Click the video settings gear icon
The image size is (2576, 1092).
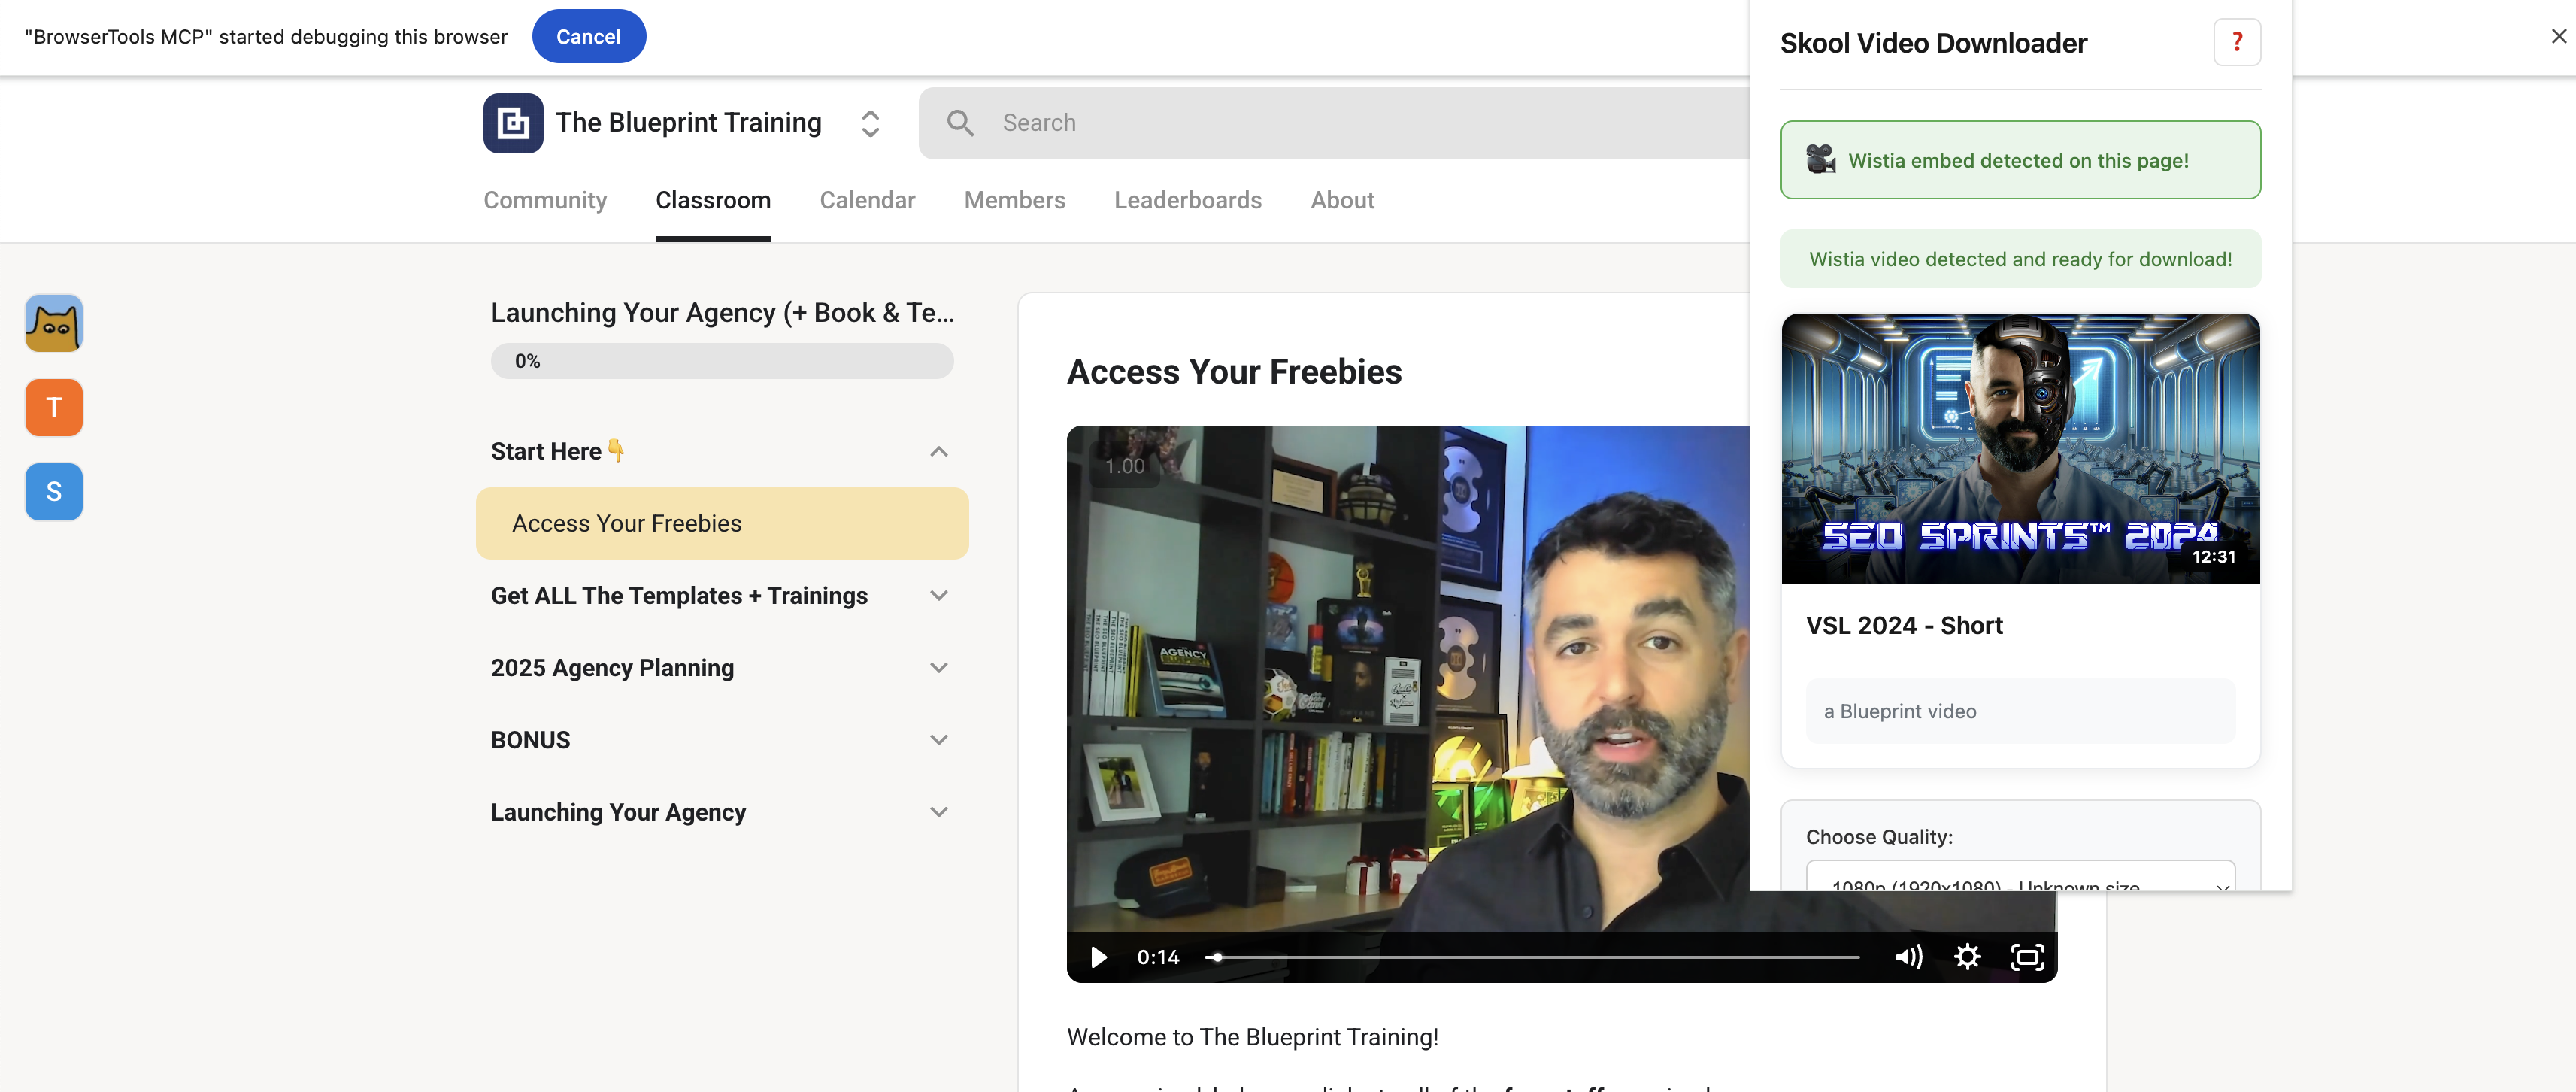[1967, 957]
